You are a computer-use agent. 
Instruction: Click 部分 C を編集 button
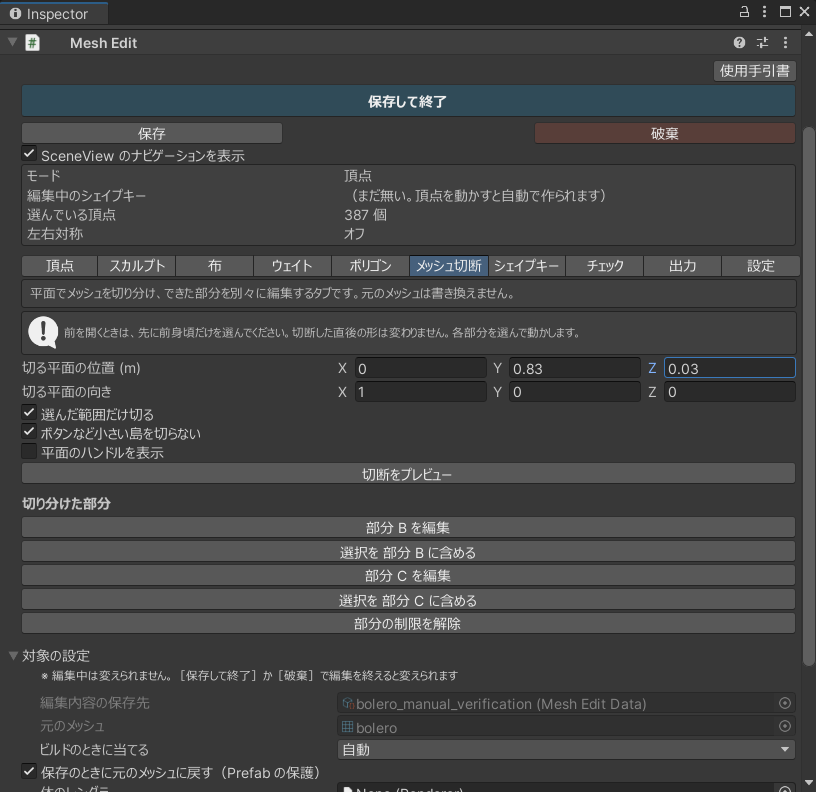tap(408, 575)
